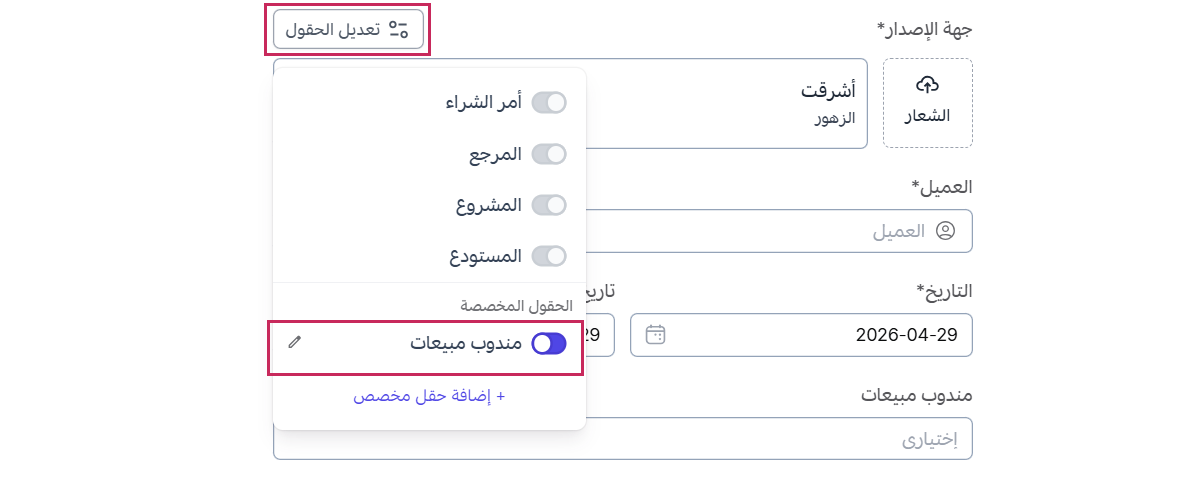
Task: Select the المستودع menu entry label
Action: pyautogui.click(x=486, y=256)
